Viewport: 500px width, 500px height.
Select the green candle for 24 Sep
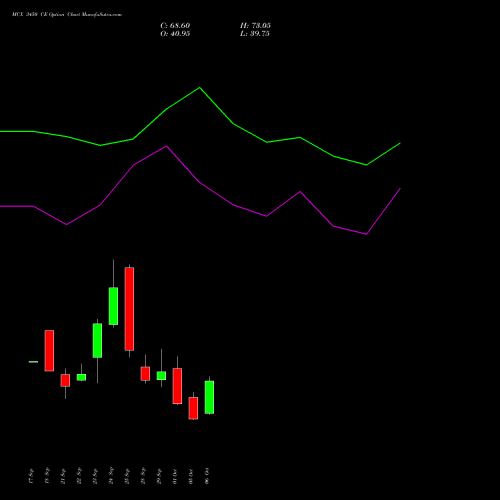click(x=113, y=306)
